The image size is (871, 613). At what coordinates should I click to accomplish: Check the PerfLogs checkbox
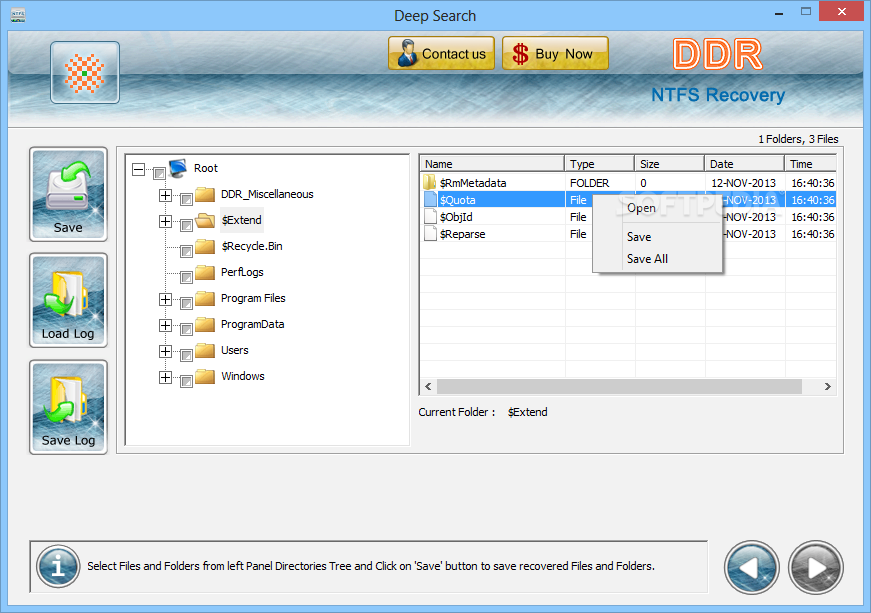[x=187, y=277]
